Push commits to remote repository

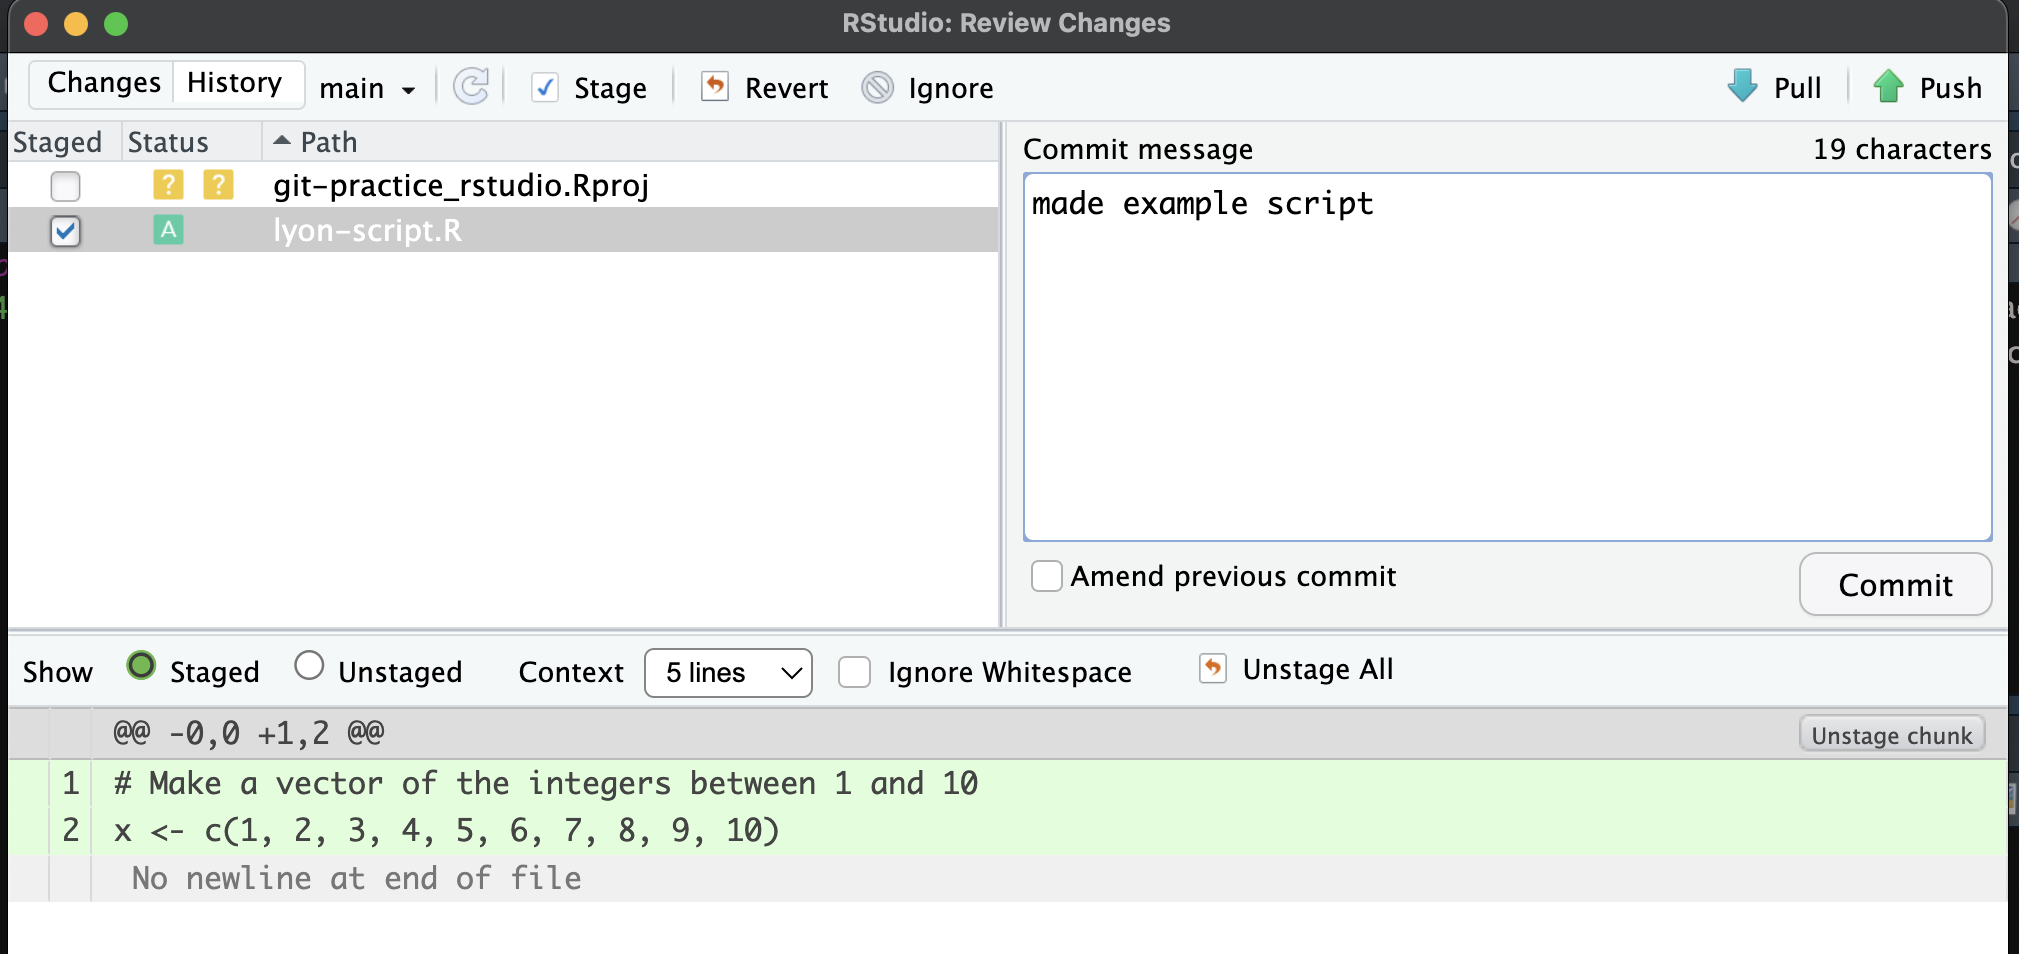click(1928, 87)
